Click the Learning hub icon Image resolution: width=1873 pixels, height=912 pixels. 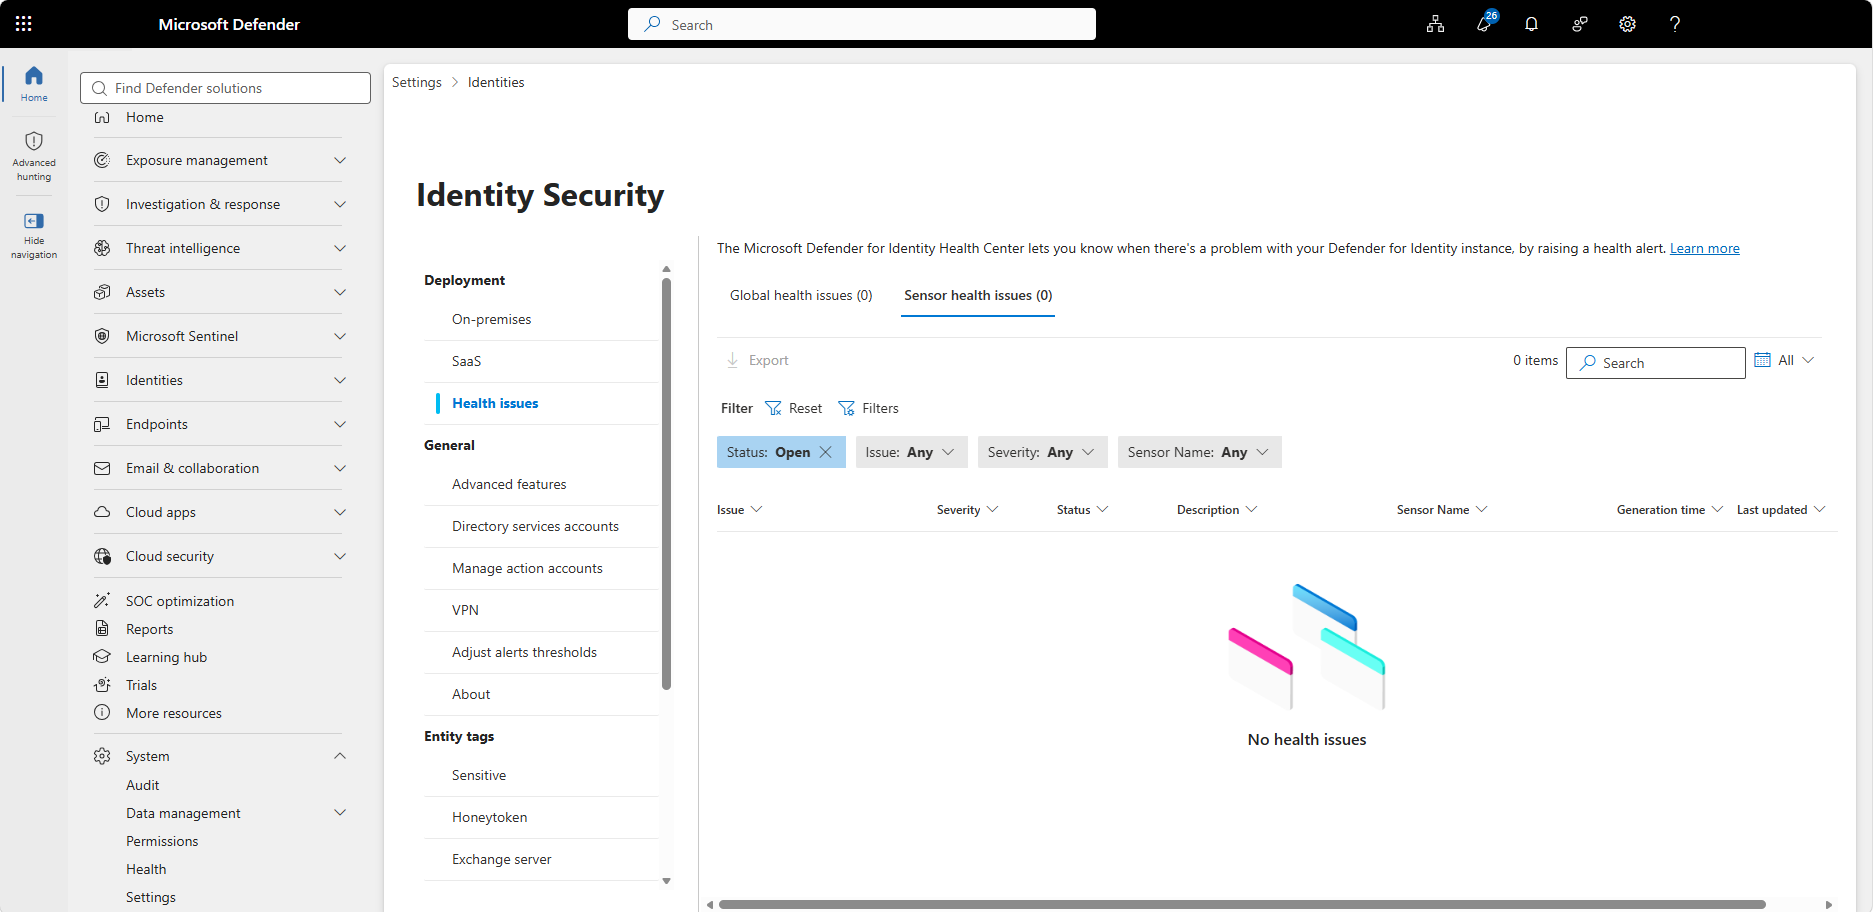(102, 657)
